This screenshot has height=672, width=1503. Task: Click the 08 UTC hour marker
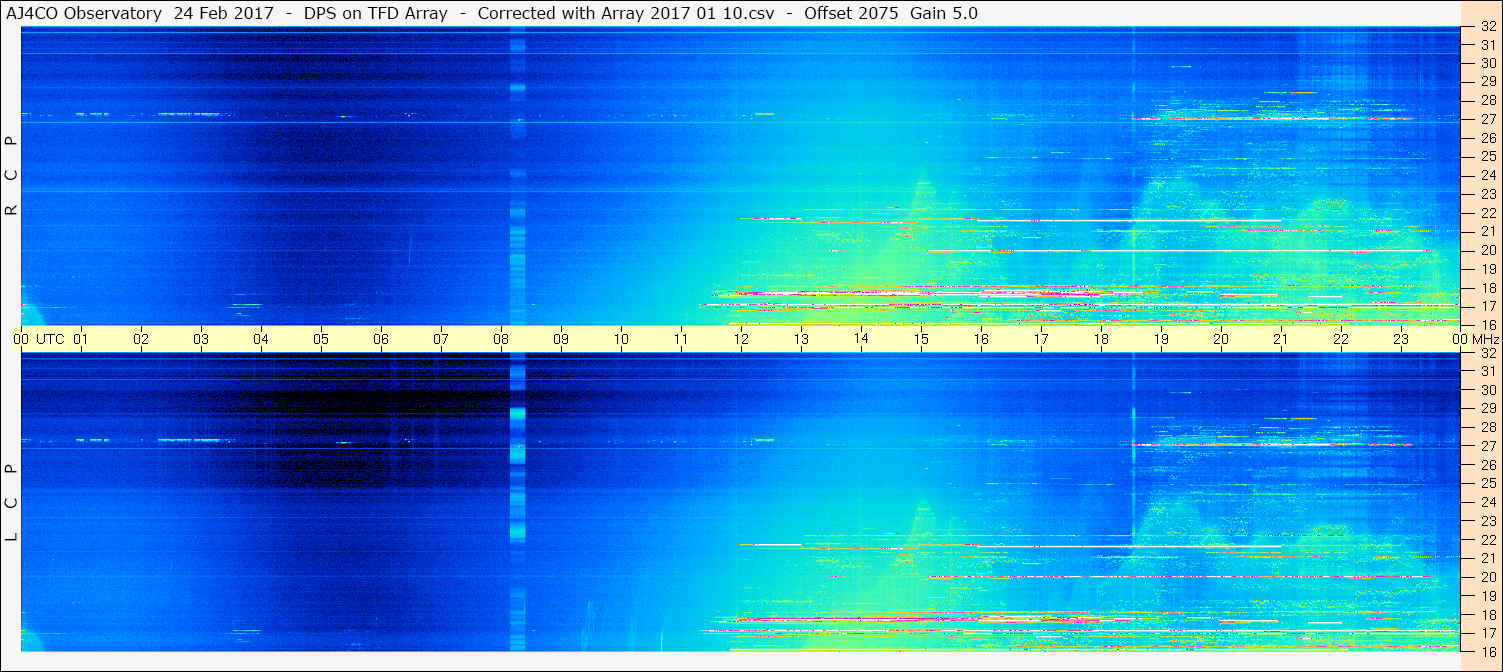501,339
